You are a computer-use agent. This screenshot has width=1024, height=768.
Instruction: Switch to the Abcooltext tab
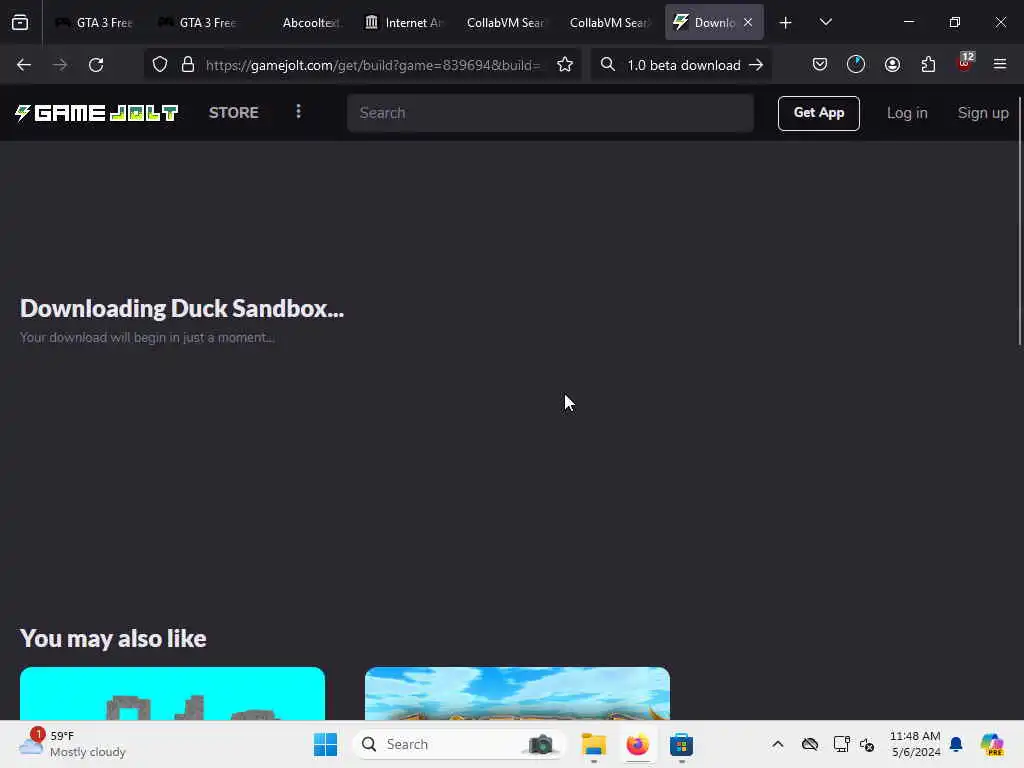click(300, 22)
